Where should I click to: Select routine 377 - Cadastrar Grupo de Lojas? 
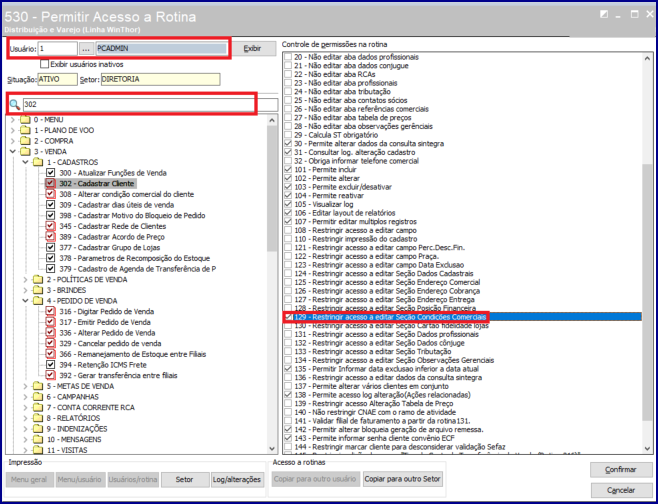pyautogui.click(x=109, y=248)
